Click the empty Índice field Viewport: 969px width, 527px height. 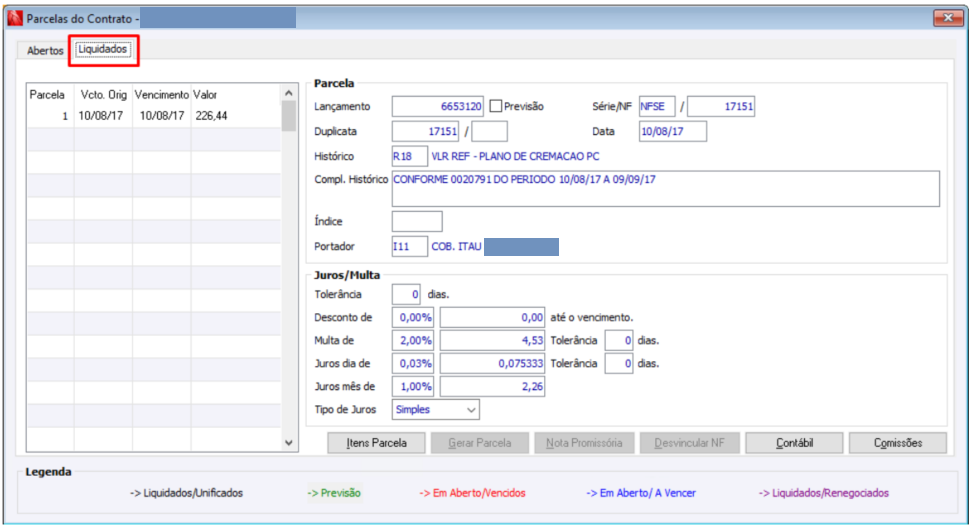pyautogui.click(x=417, y=221)
